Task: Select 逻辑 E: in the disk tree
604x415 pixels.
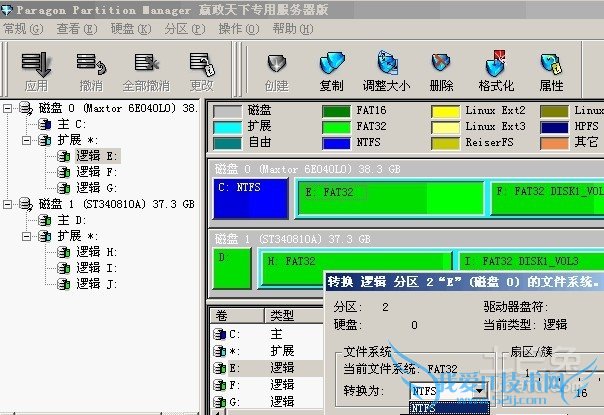Action: tap(96, 156)
